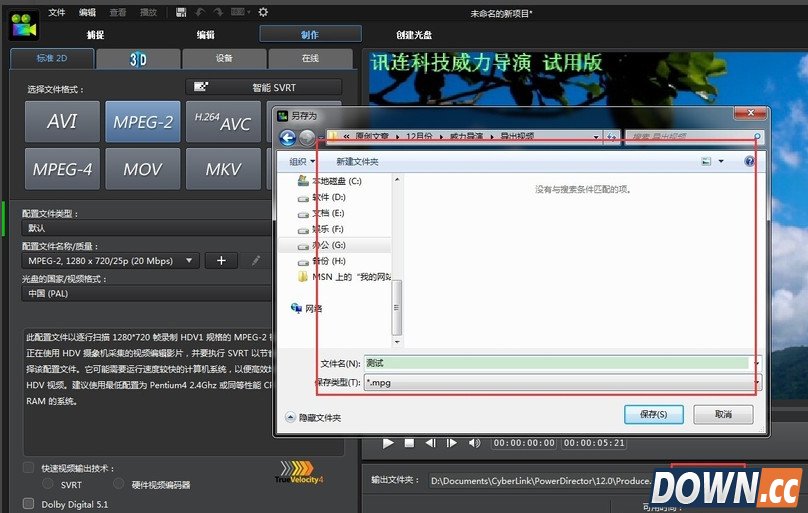
Task: Click the 威力导演 breadcrumb in address bar
Action: [467, 136]
